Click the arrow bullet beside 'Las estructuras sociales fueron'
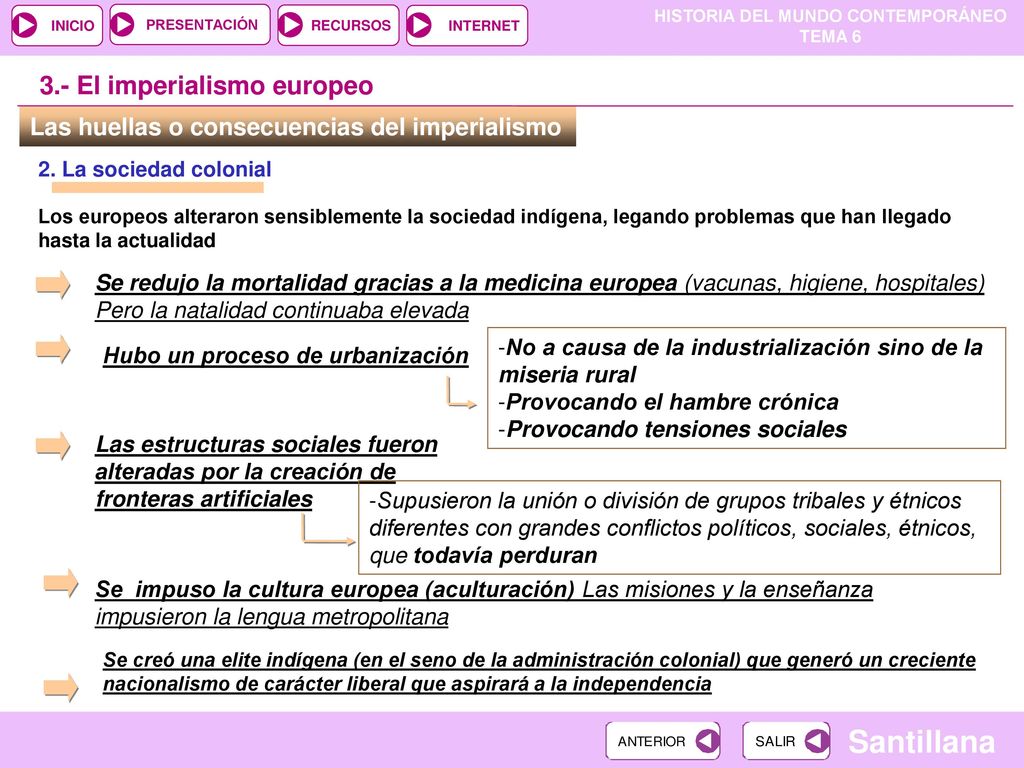1024x768 pixels. (x=53, y=446)
